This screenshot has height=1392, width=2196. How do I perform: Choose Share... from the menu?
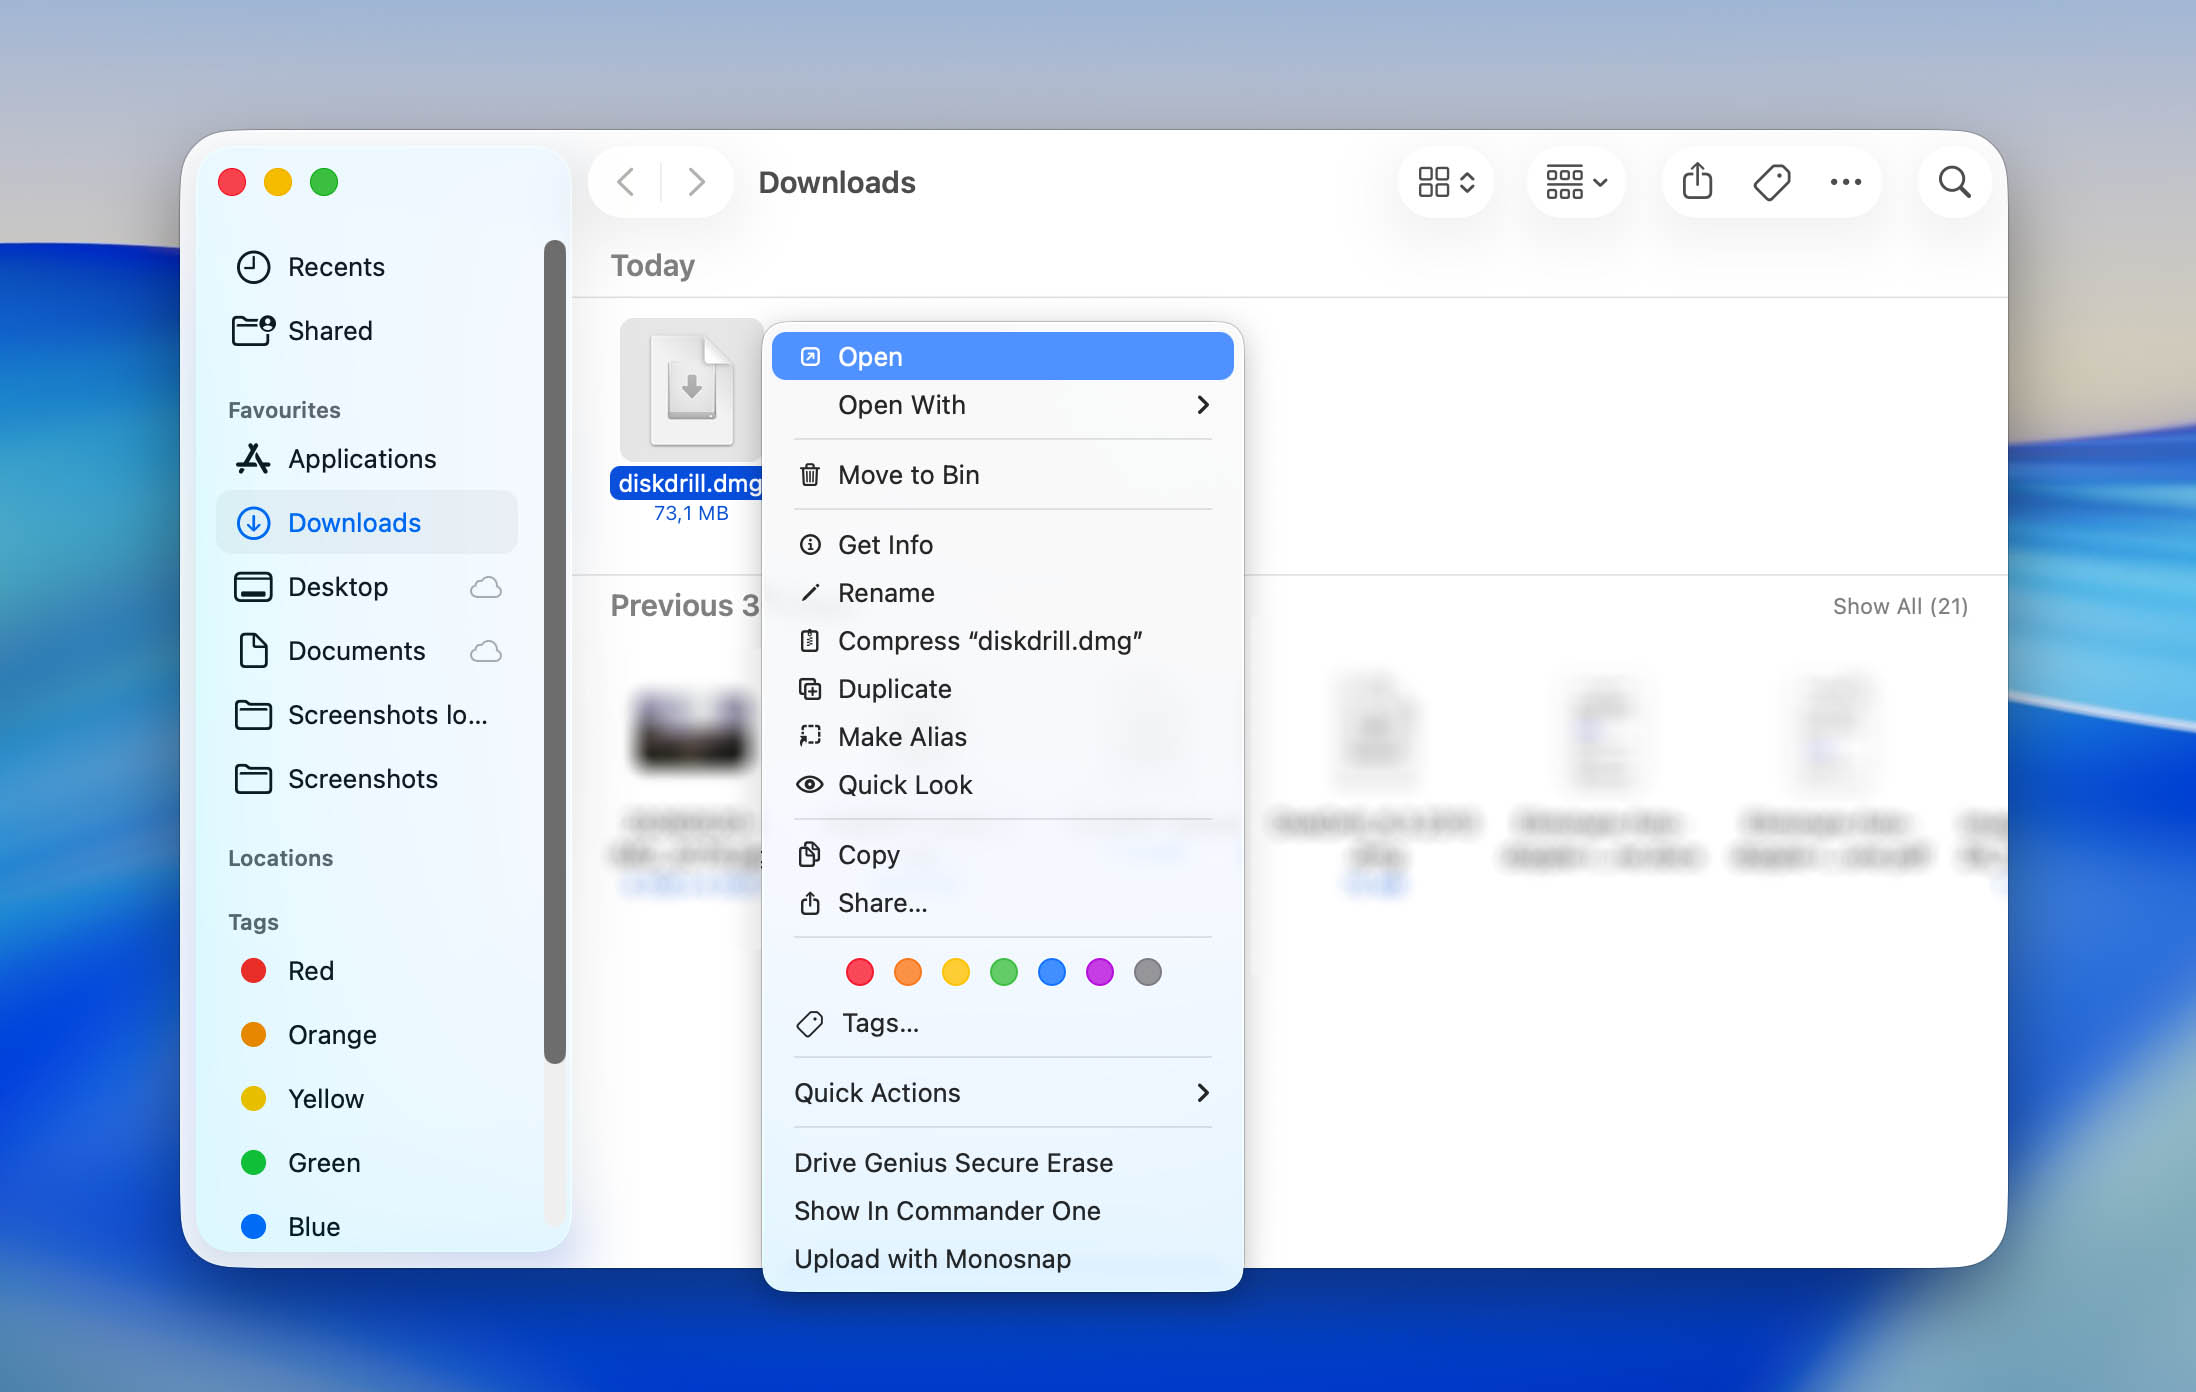(1002, 903)
